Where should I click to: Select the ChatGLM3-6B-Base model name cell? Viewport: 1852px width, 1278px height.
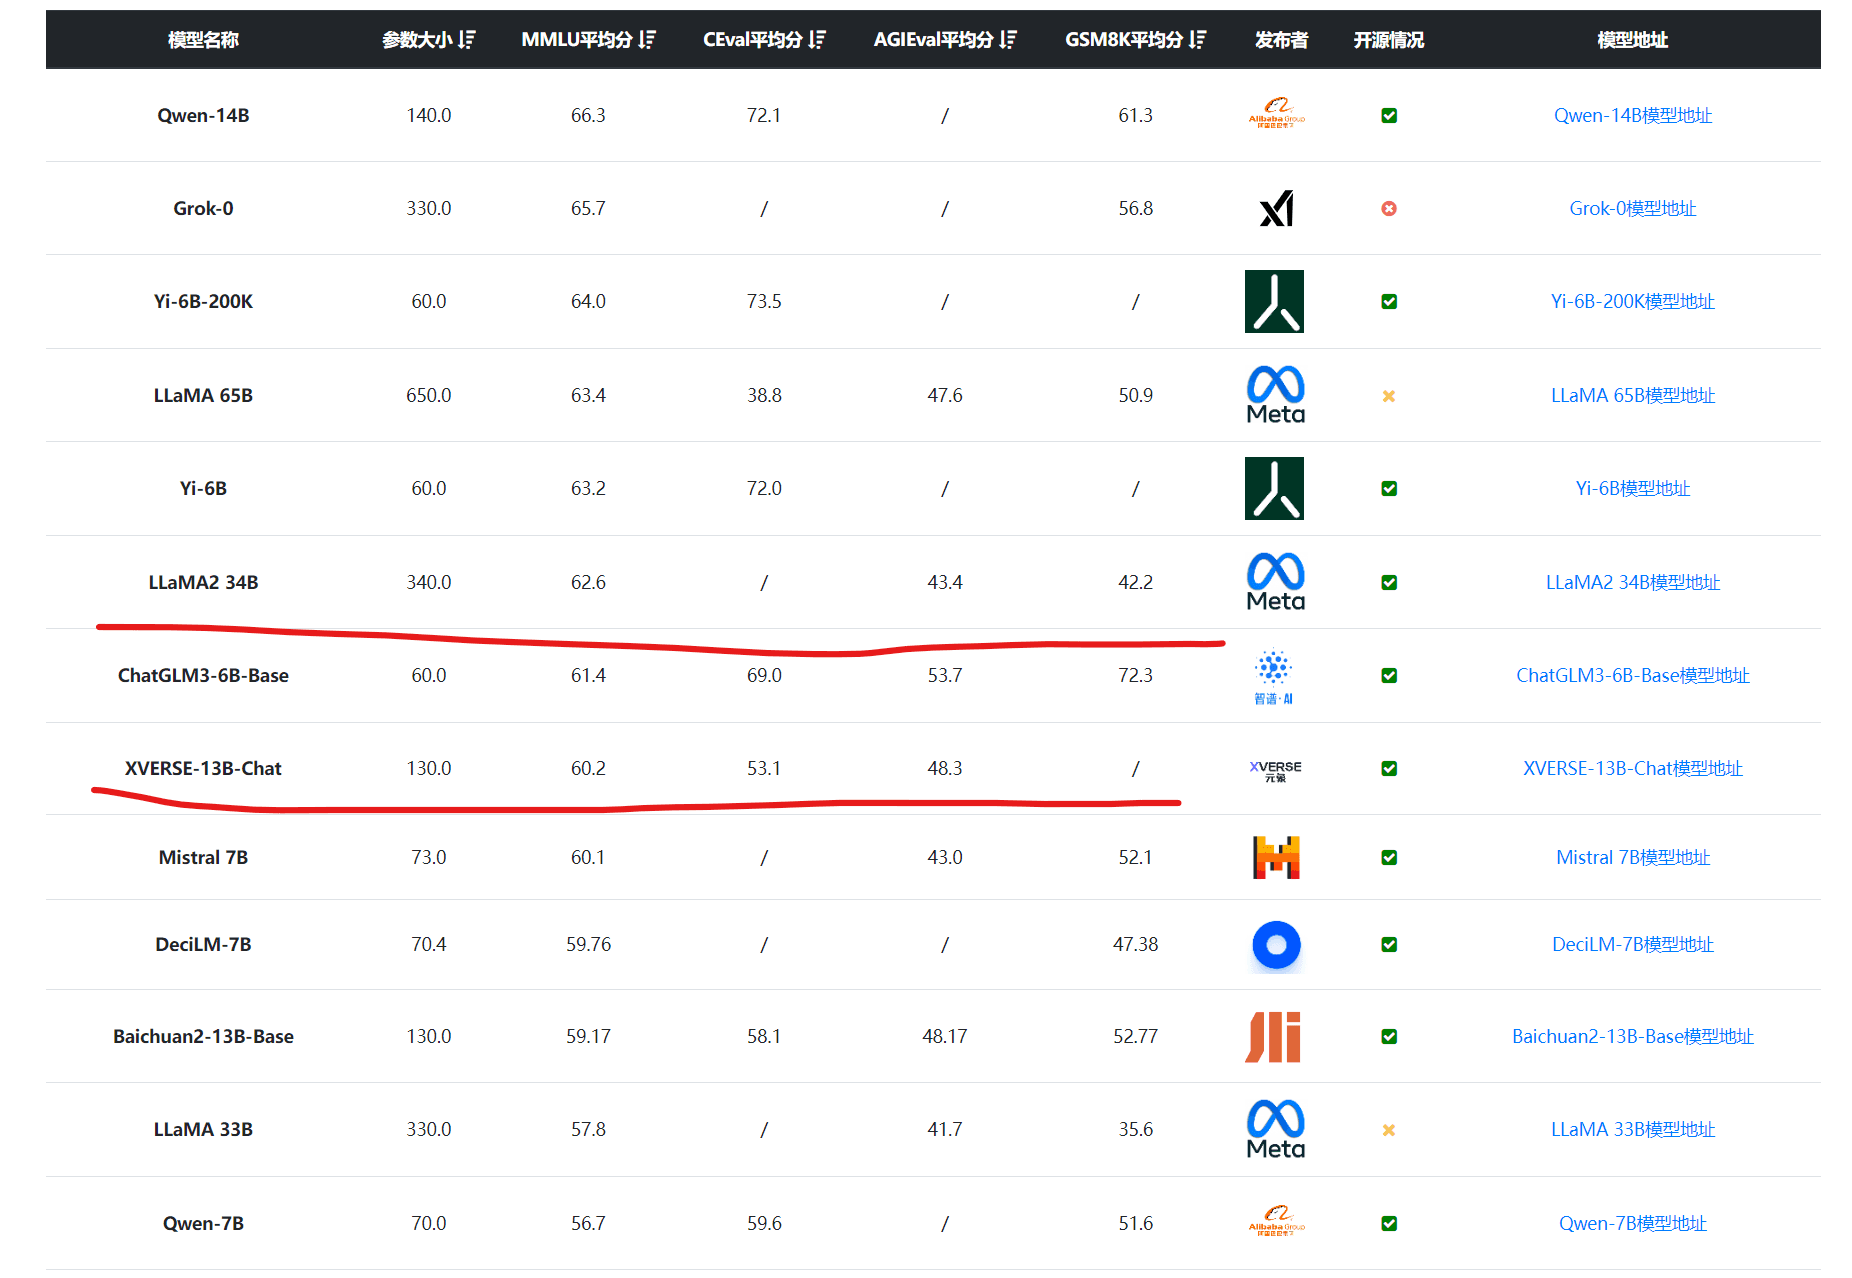point(203,676)
